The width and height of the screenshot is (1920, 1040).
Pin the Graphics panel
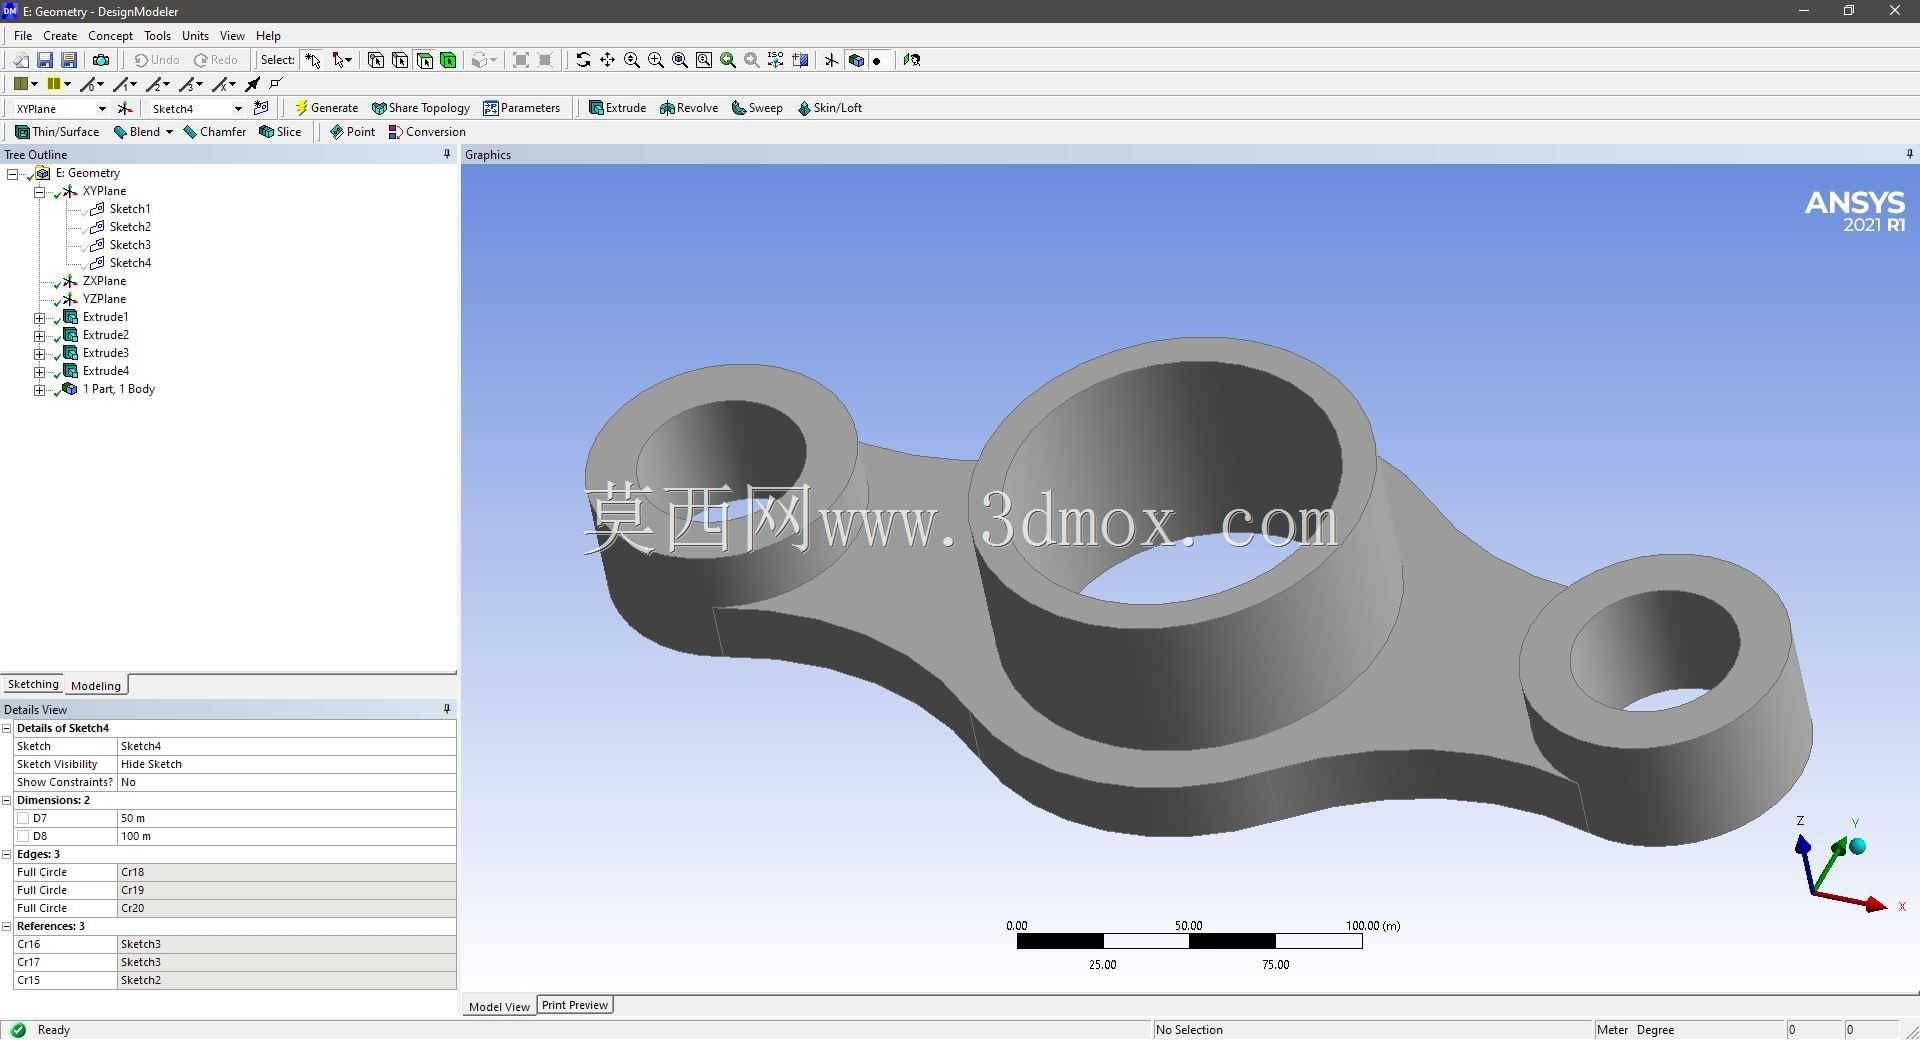click(x=1909, y=154)
